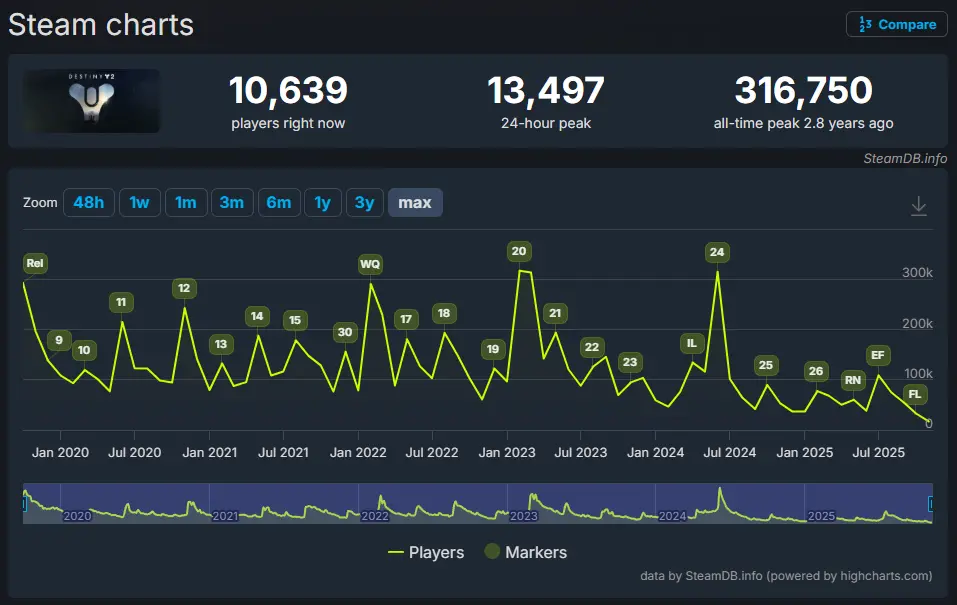Toggle the Players series in legend

[x=426, y=552]
